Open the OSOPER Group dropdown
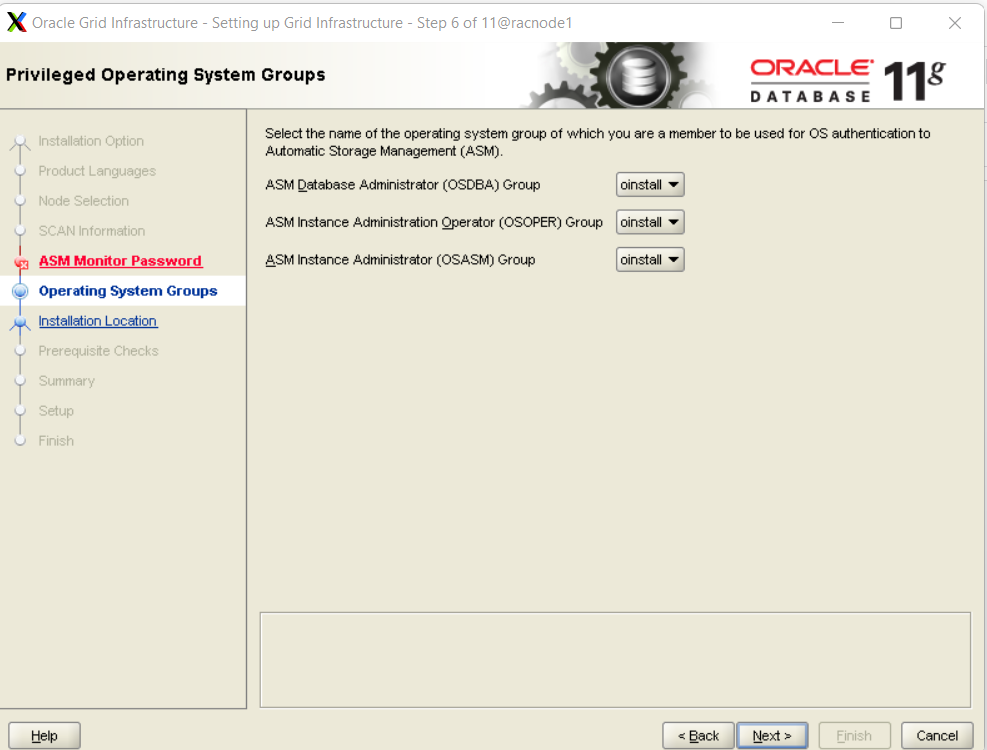Screen dimensions: 987x750 pos(650,222)
